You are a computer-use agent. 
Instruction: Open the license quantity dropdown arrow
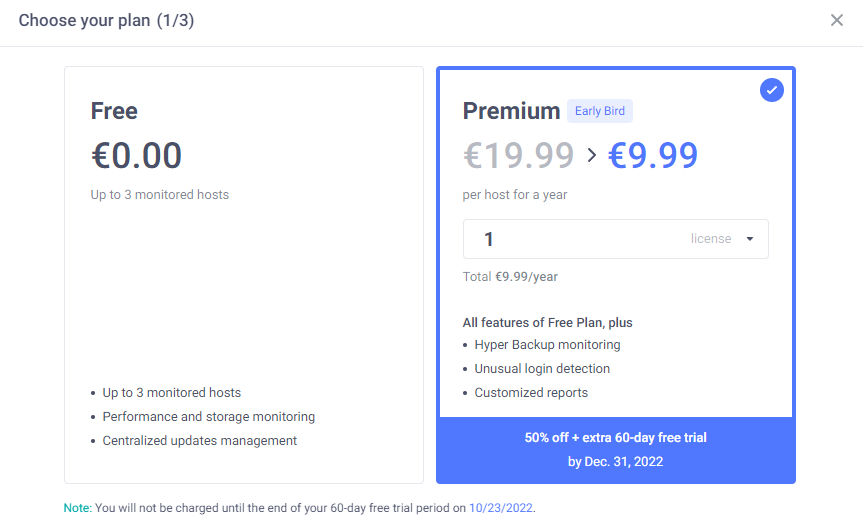(x=750, y=239)
